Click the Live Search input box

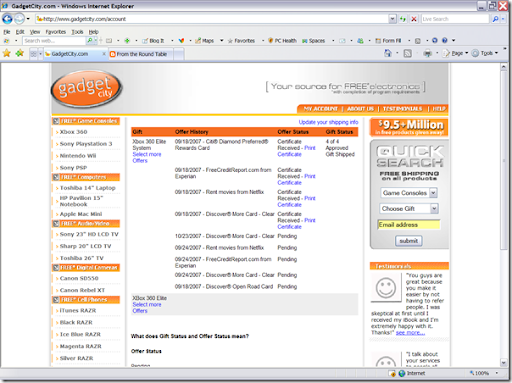tap(455, 19)
